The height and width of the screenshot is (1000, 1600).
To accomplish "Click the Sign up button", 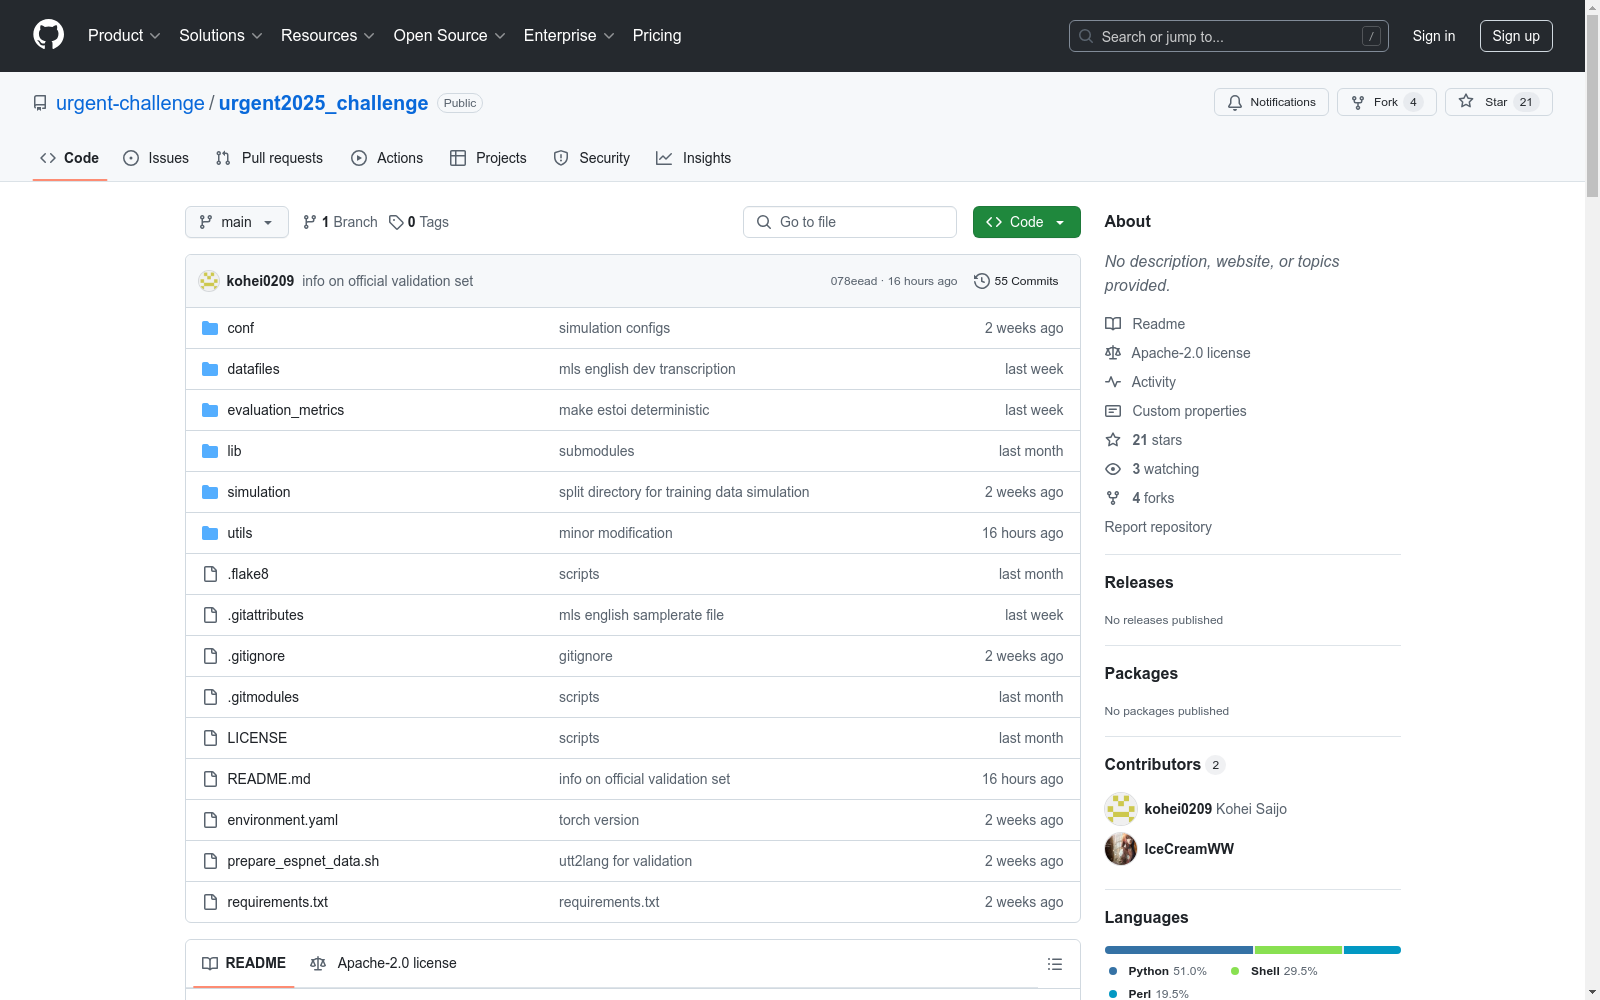I will (x=1516, y=36).
